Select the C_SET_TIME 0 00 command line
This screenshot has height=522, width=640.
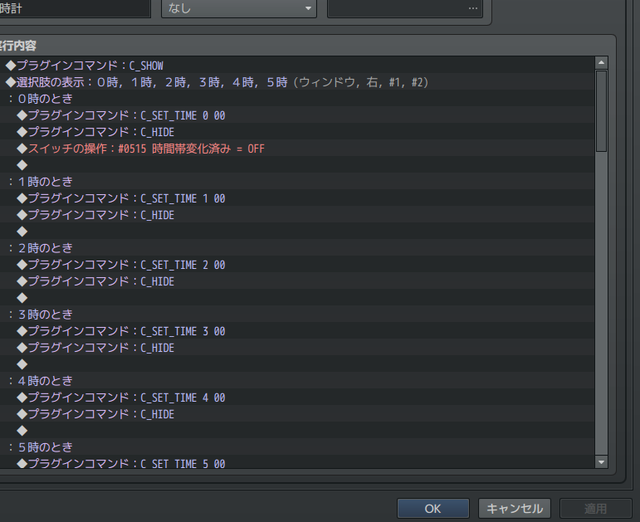point(297,115)
